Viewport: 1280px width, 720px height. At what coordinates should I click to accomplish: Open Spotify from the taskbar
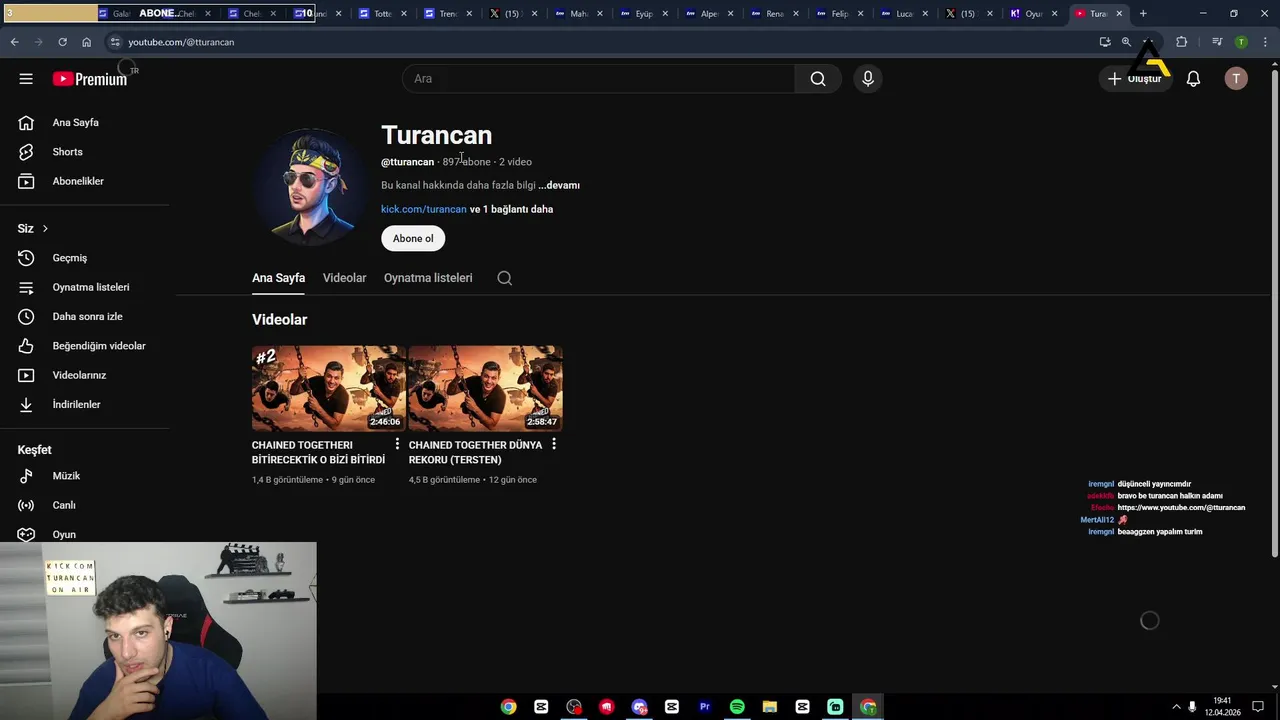click(737, 707)
